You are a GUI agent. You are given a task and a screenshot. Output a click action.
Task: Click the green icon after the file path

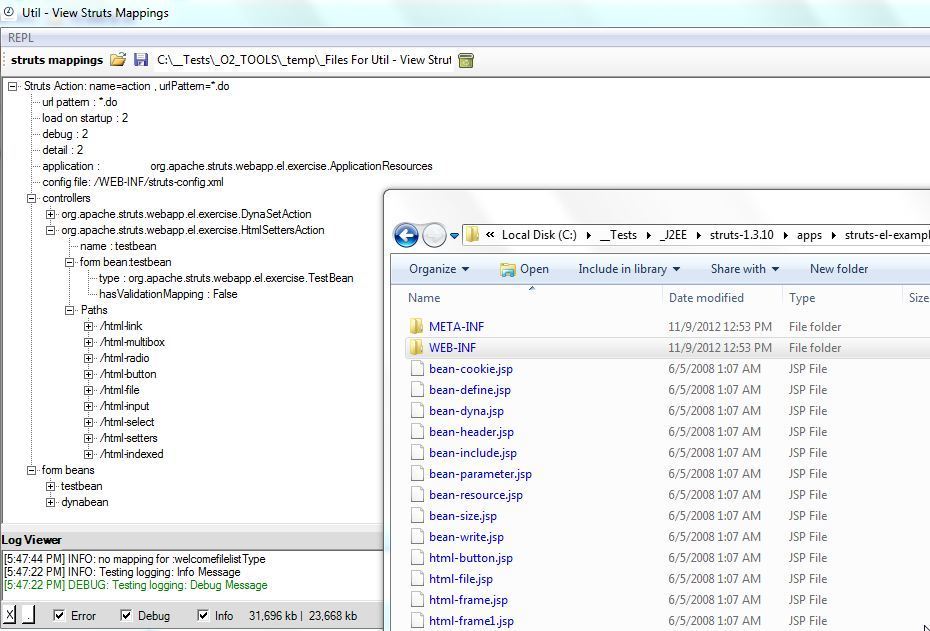(x=465, y=60)
